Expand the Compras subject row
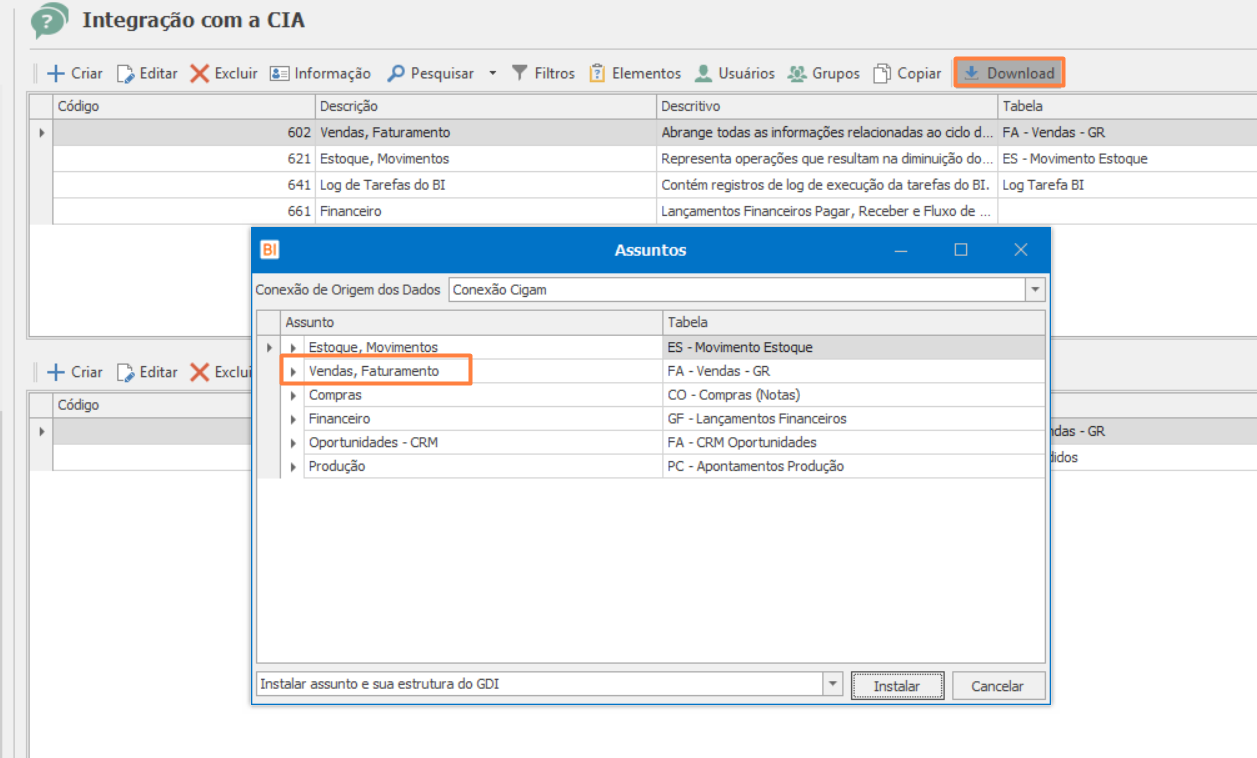Image resolution: width=1257 pixels, height=758 pixels. pyautogui.click(x=293, y=395)
